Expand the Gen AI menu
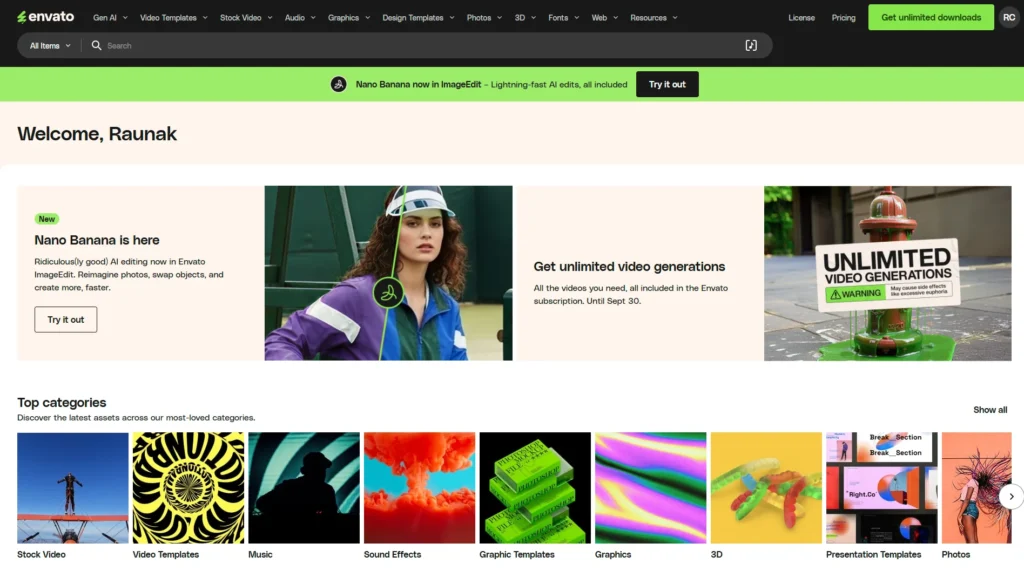Viewport: 1024px width, 584px height. point(108,18)
